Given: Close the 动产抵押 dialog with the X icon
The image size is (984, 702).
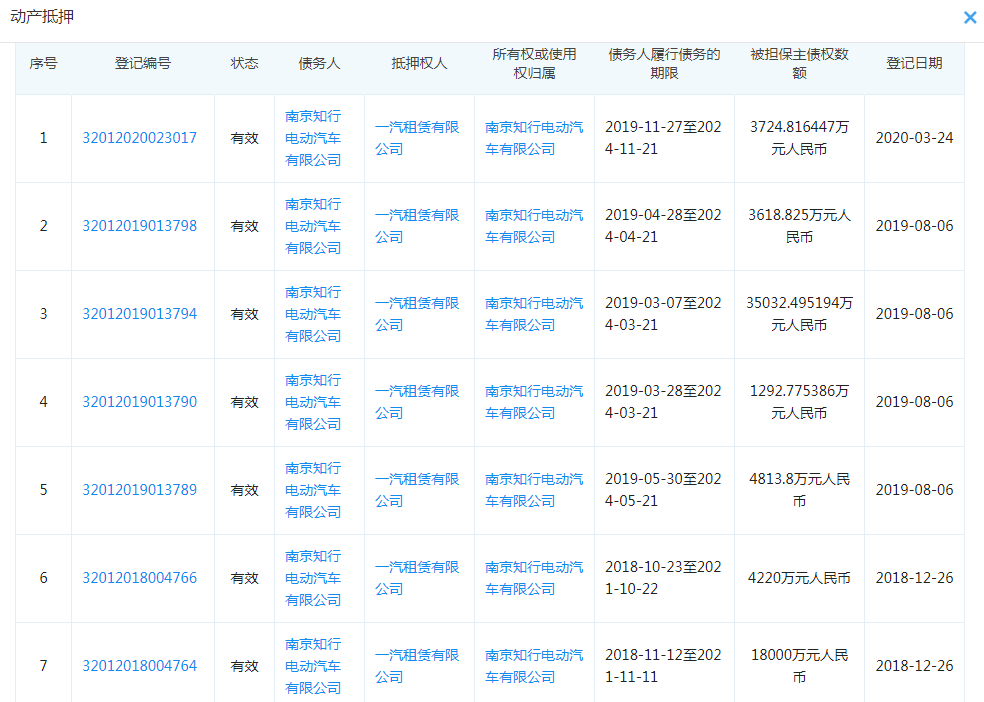Looking at the screenshot, I should click(970, 18).
